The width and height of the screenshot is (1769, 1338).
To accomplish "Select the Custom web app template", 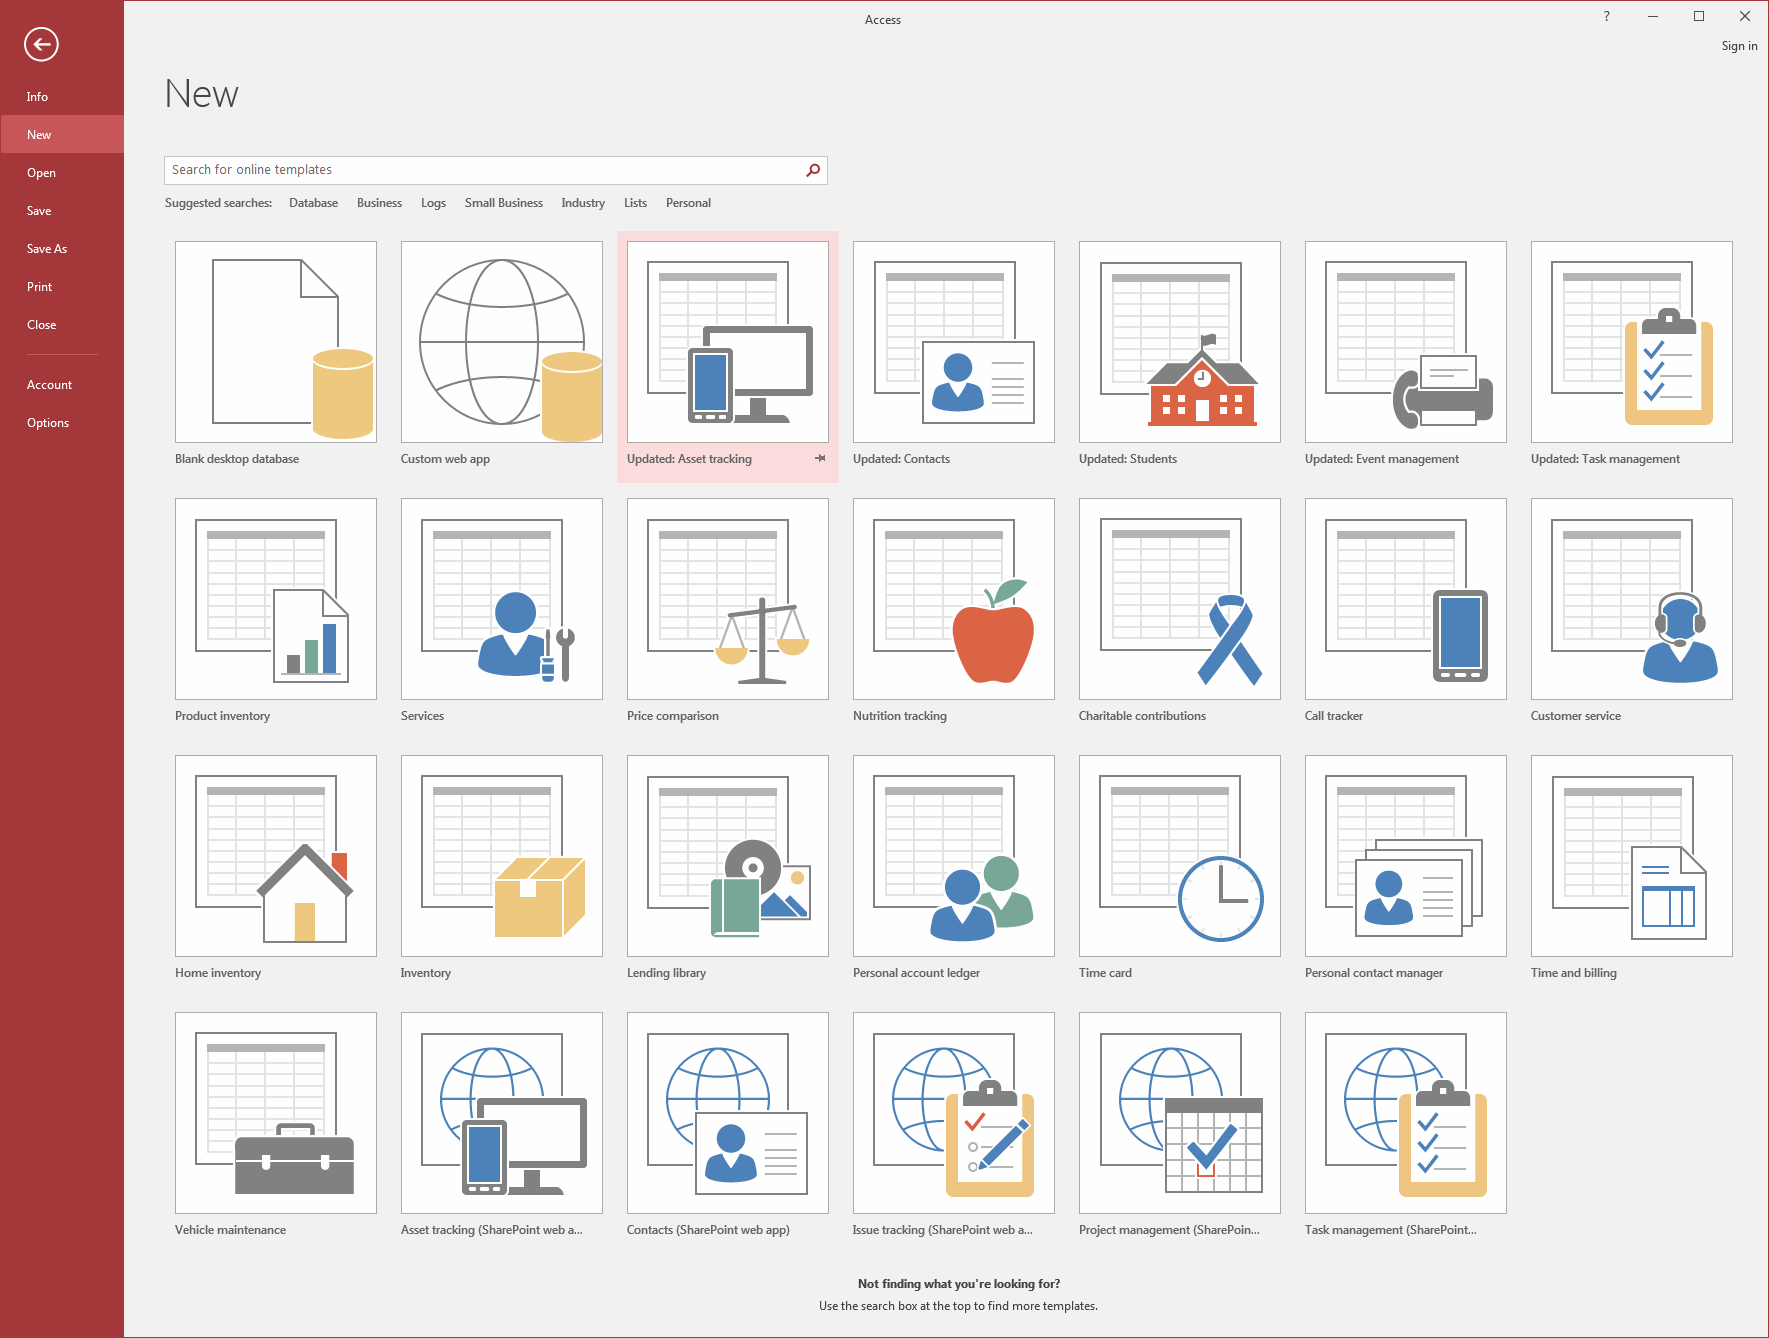I will 501,342.
